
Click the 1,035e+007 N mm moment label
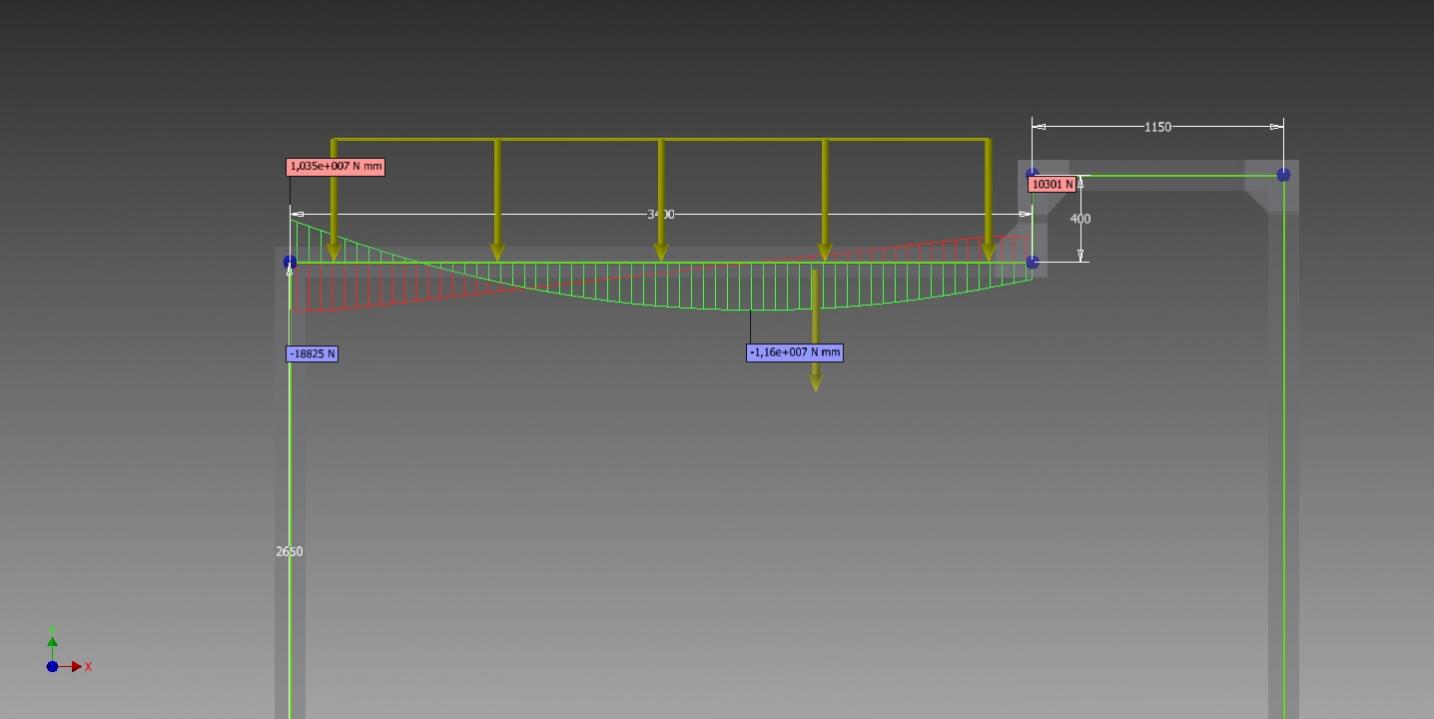[x=335, y=166]
